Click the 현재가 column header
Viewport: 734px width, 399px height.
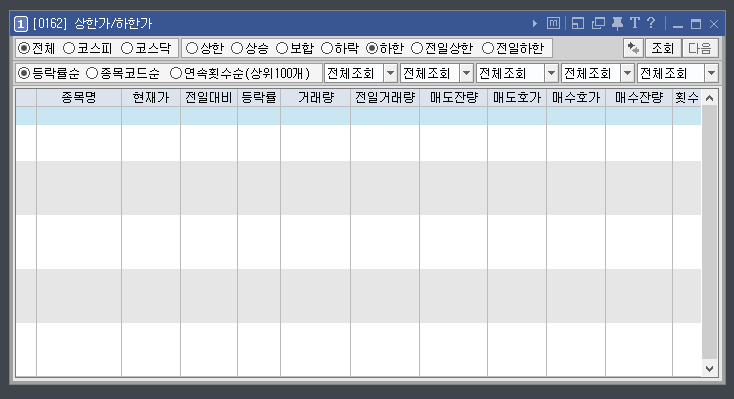point(151,97)
